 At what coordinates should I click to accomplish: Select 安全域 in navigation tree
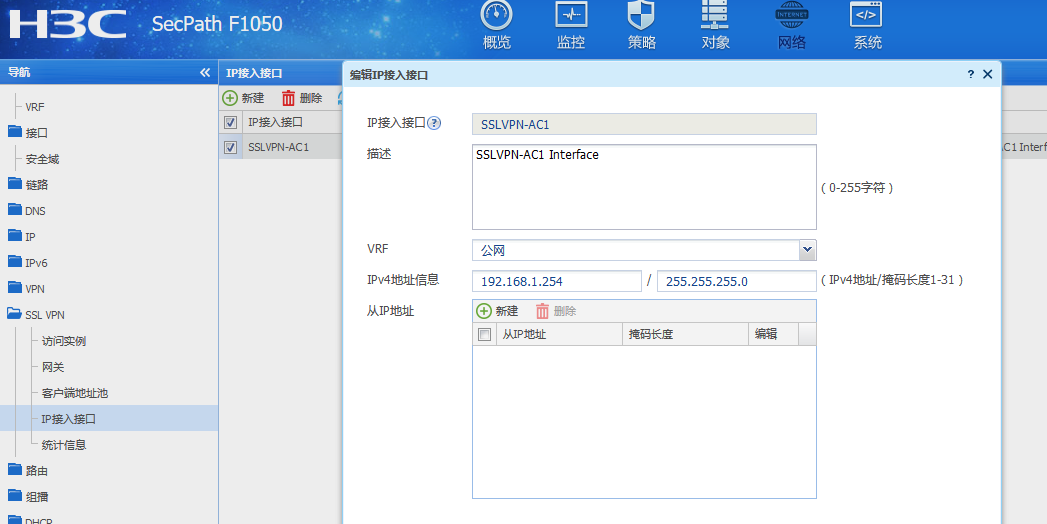42,159
